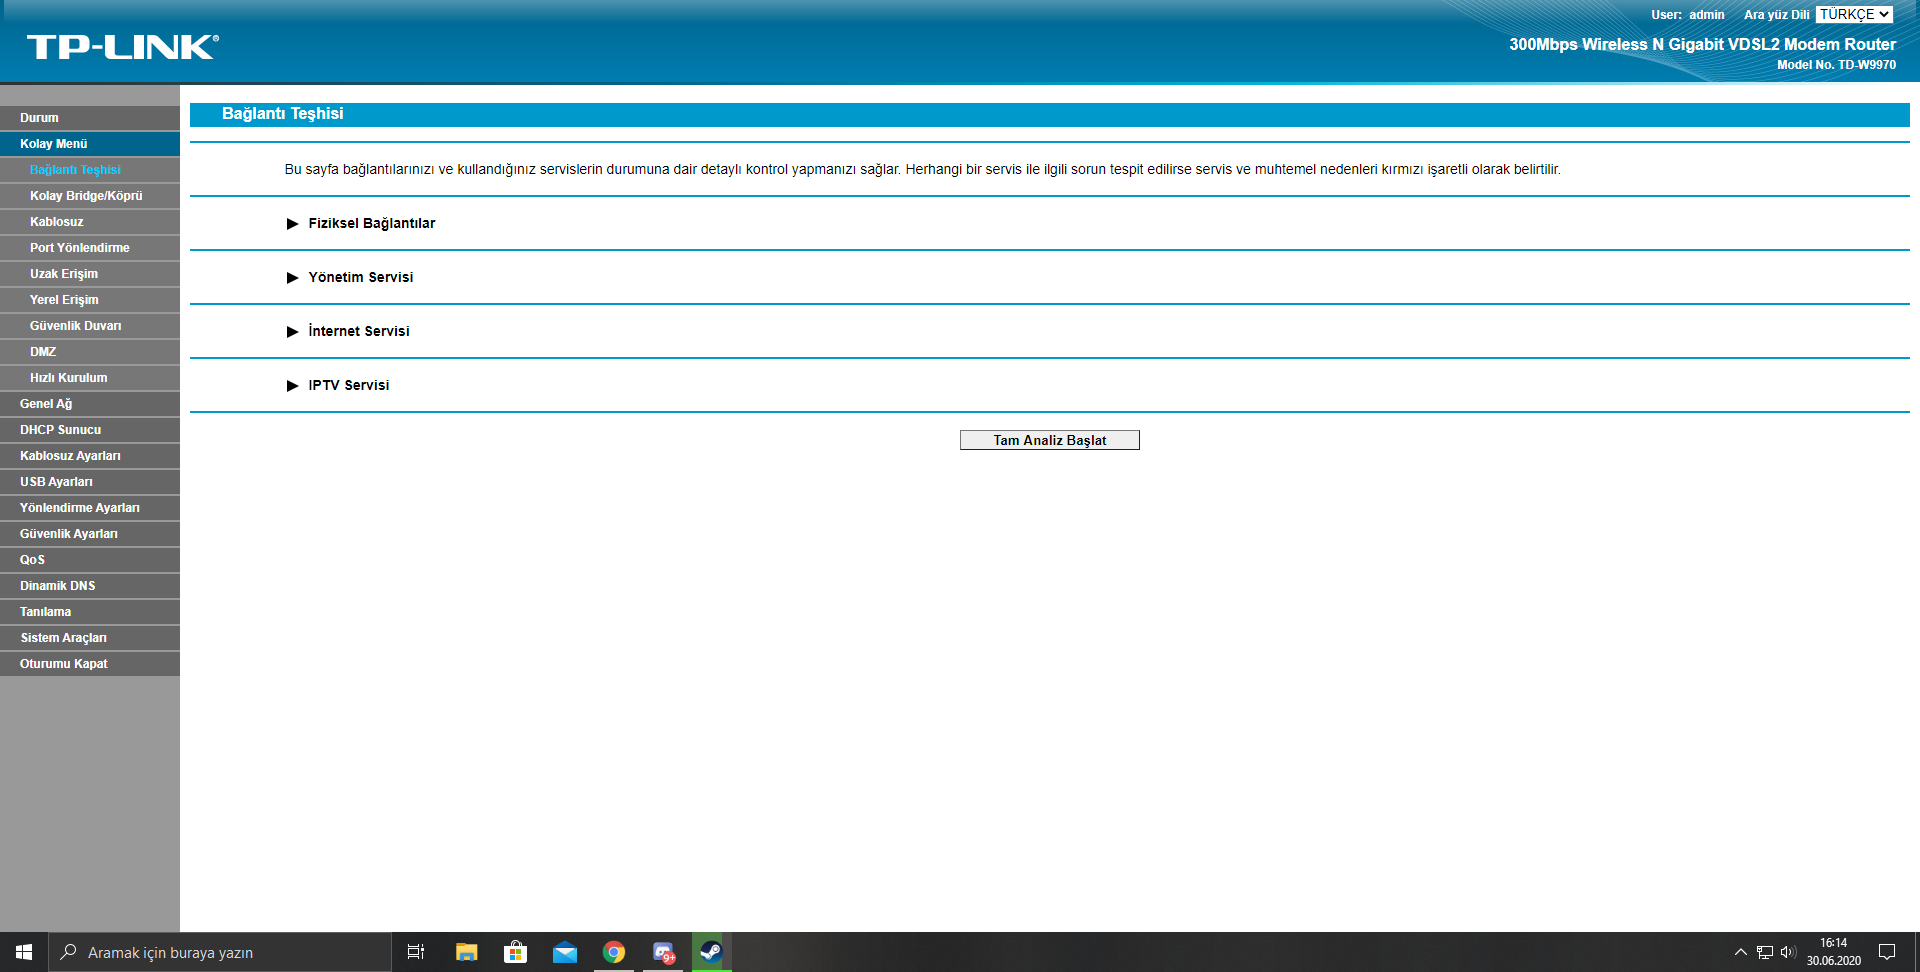The width and height of the screenshot is (1920, 972).
Task: Expand İnternet Servisi section arrow
Action: tap(293, 332)
